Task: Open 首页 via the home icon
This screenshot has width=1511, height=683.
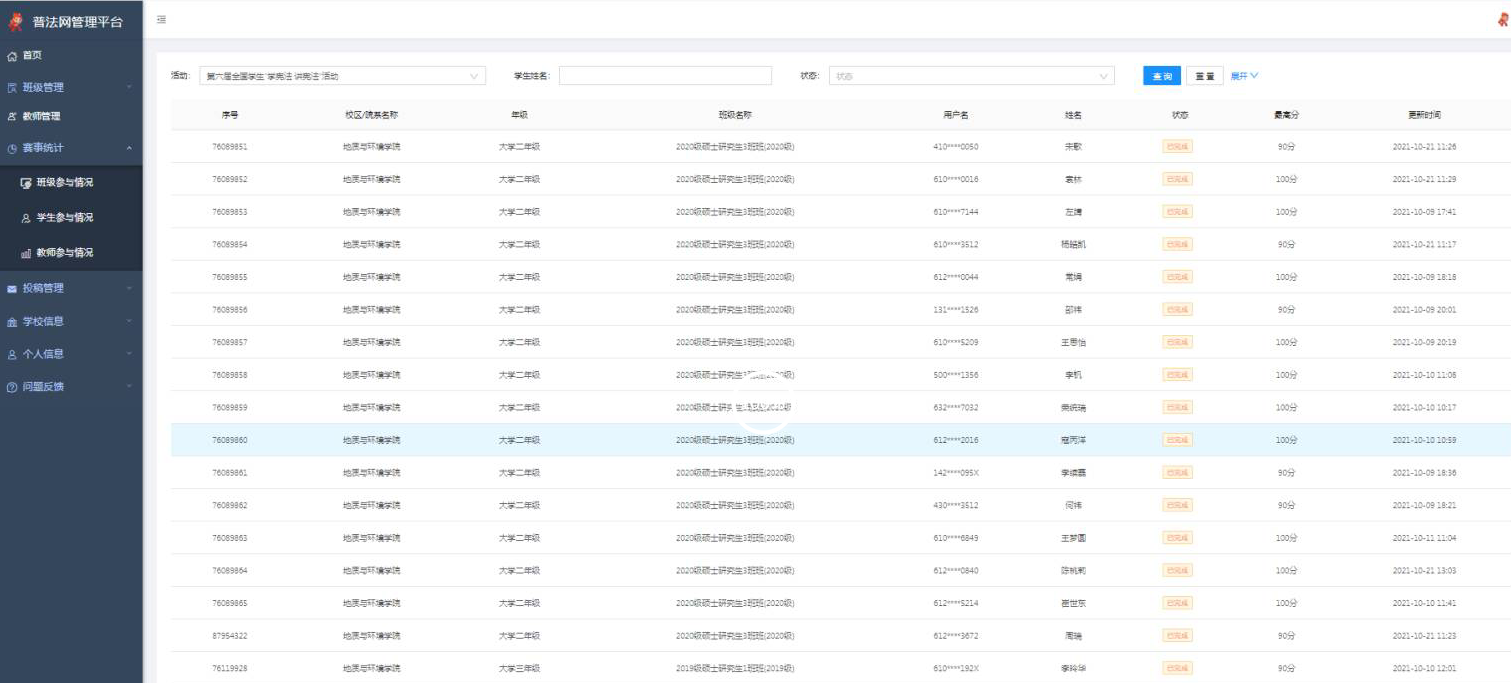Action: point(12,56)
